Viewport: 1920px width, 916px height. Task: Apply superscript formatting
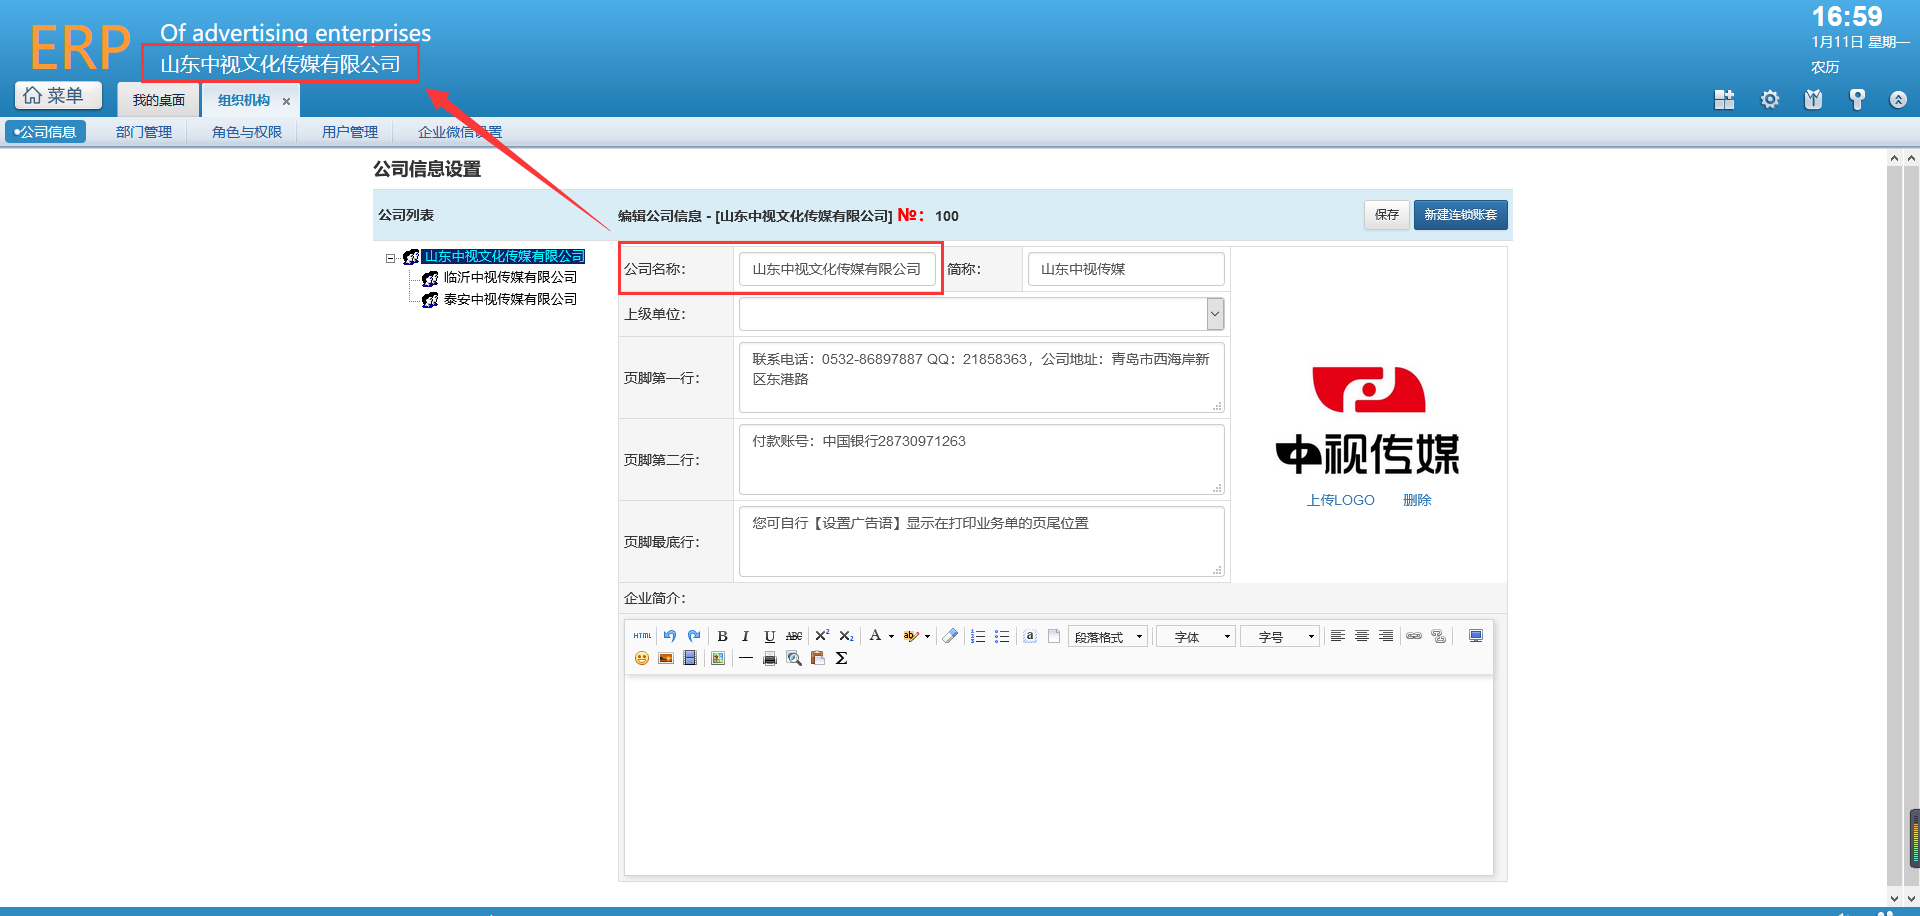(x=822, y=636)
